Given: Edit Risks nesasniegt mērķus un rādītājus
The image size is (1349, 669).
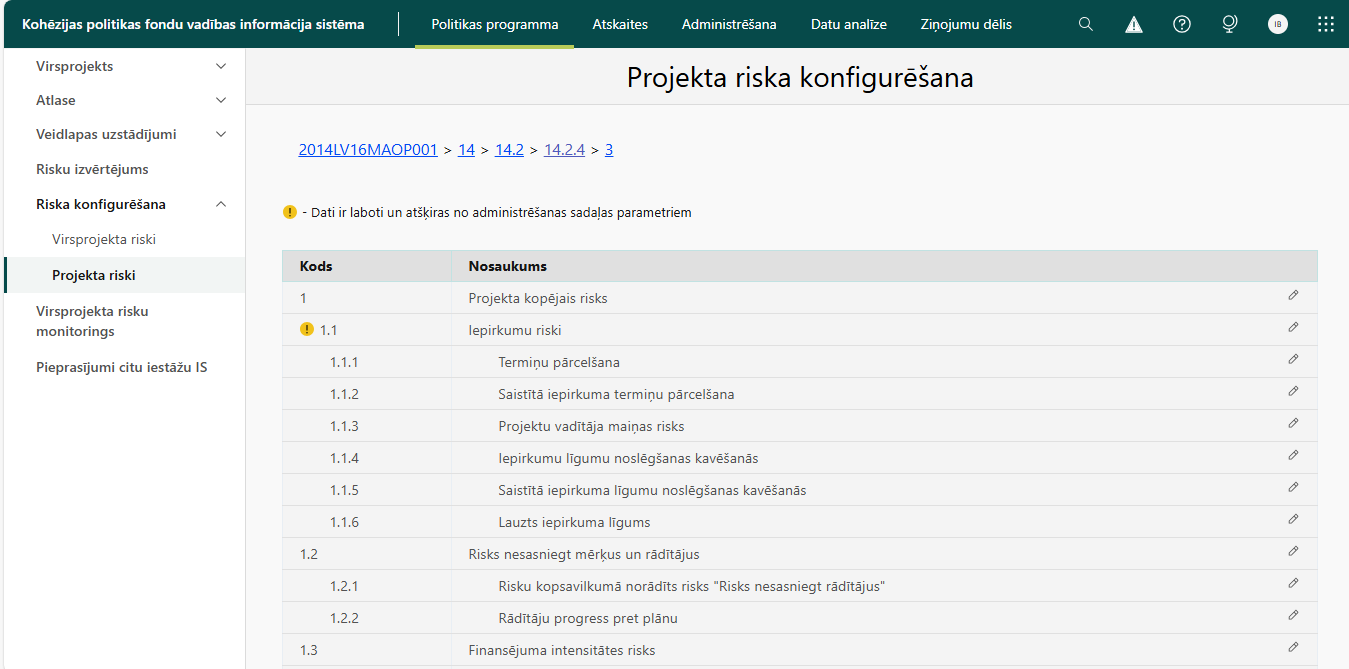Looking at the screenshot, I should [x=1293, y=552].
